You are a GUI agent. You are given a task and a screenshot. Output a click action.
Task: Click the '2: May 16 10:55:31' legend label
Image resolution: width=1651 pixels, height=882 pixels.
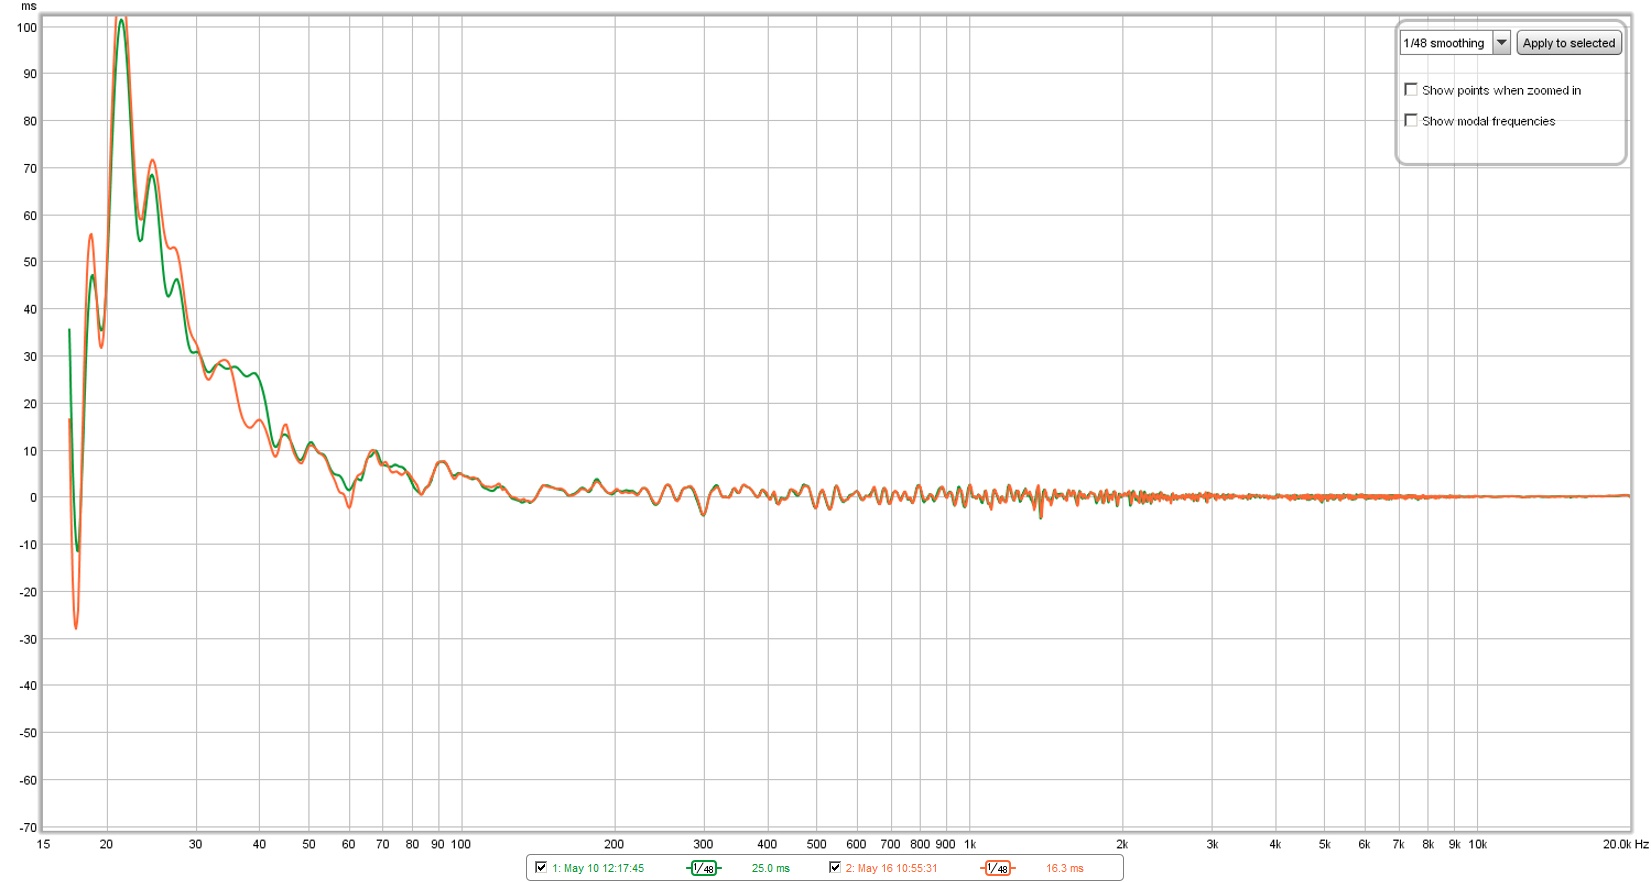pos(892,868)
